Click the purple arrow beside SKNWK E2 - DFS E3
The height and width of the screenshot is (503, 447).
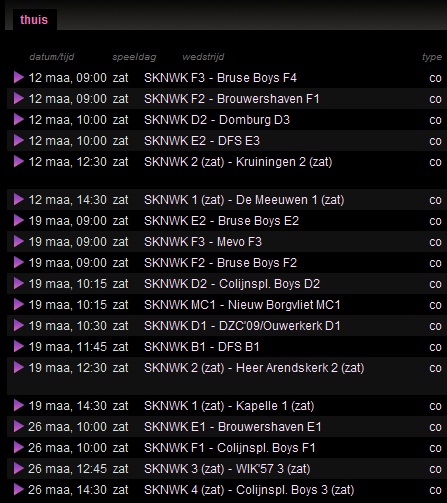coord(19,141)
